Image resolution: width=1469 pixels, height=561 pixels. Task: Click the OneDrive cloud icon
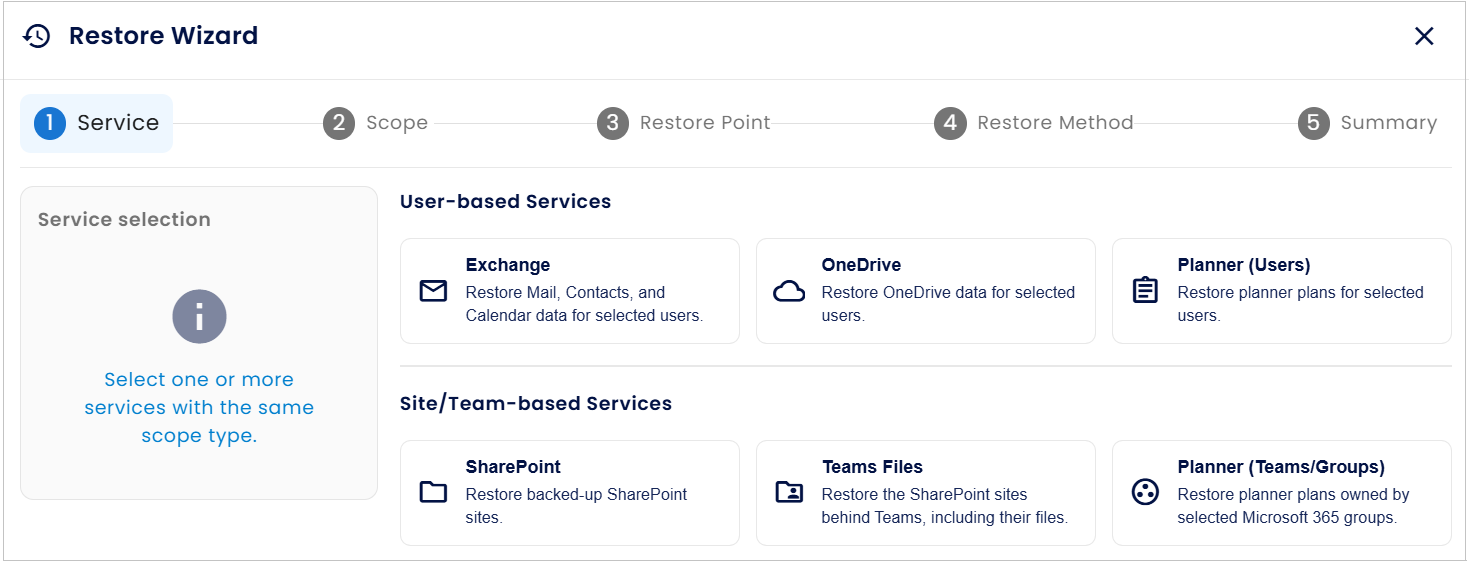point(789,291)
